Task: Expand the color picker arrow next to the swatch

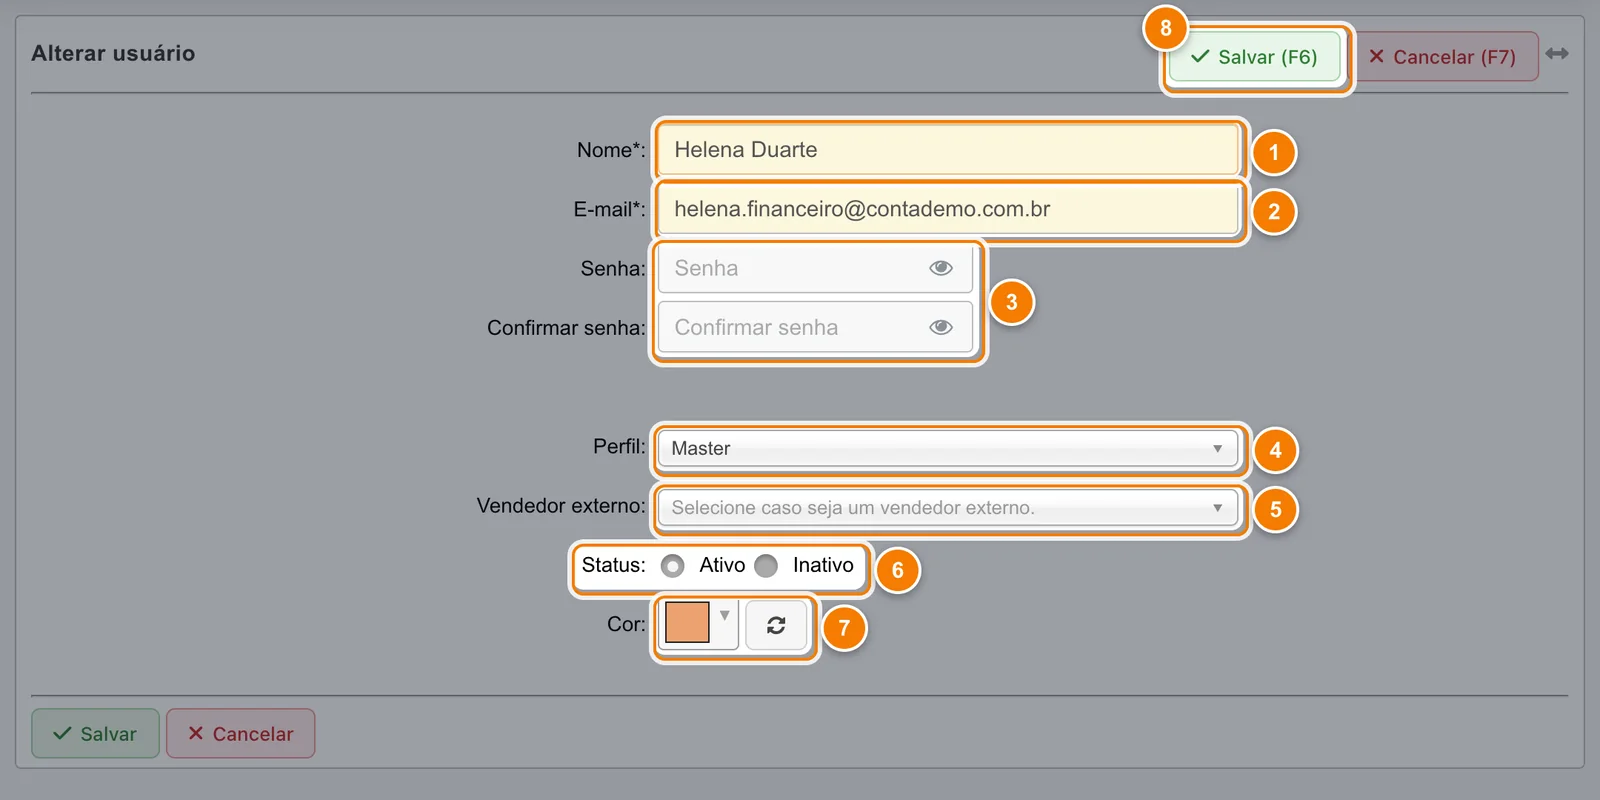Action: pyautogui.click(x=725, y=616)
